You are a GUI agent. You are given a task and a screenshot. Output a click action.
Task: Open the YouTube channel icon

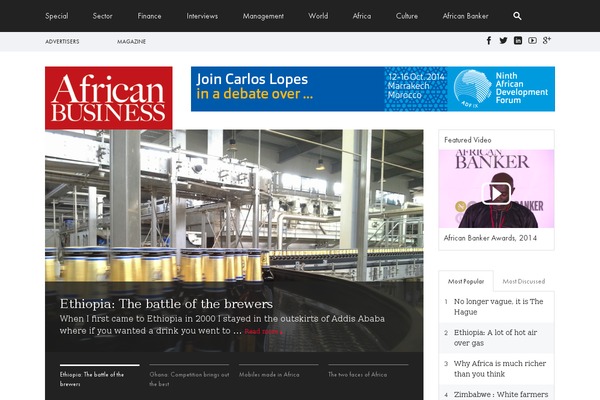point(532,41)
